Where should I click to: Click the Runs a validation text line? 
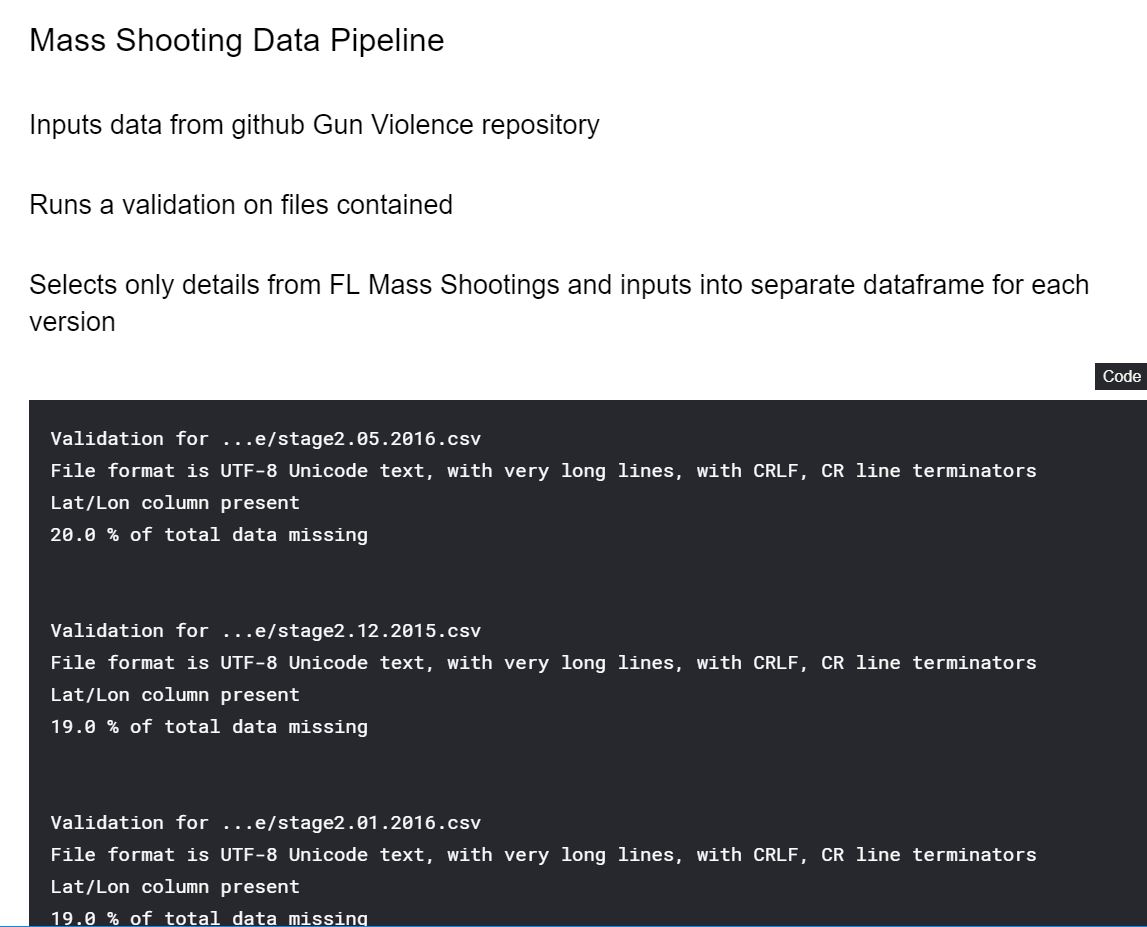click(x=240, y=205)
